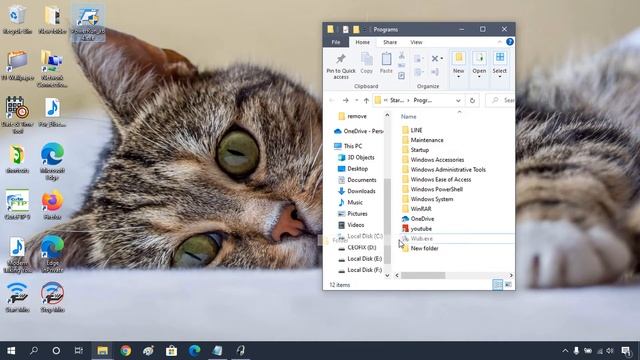Click the Cut scissors icon
640x360 pixels.
(x=402, y=56)
